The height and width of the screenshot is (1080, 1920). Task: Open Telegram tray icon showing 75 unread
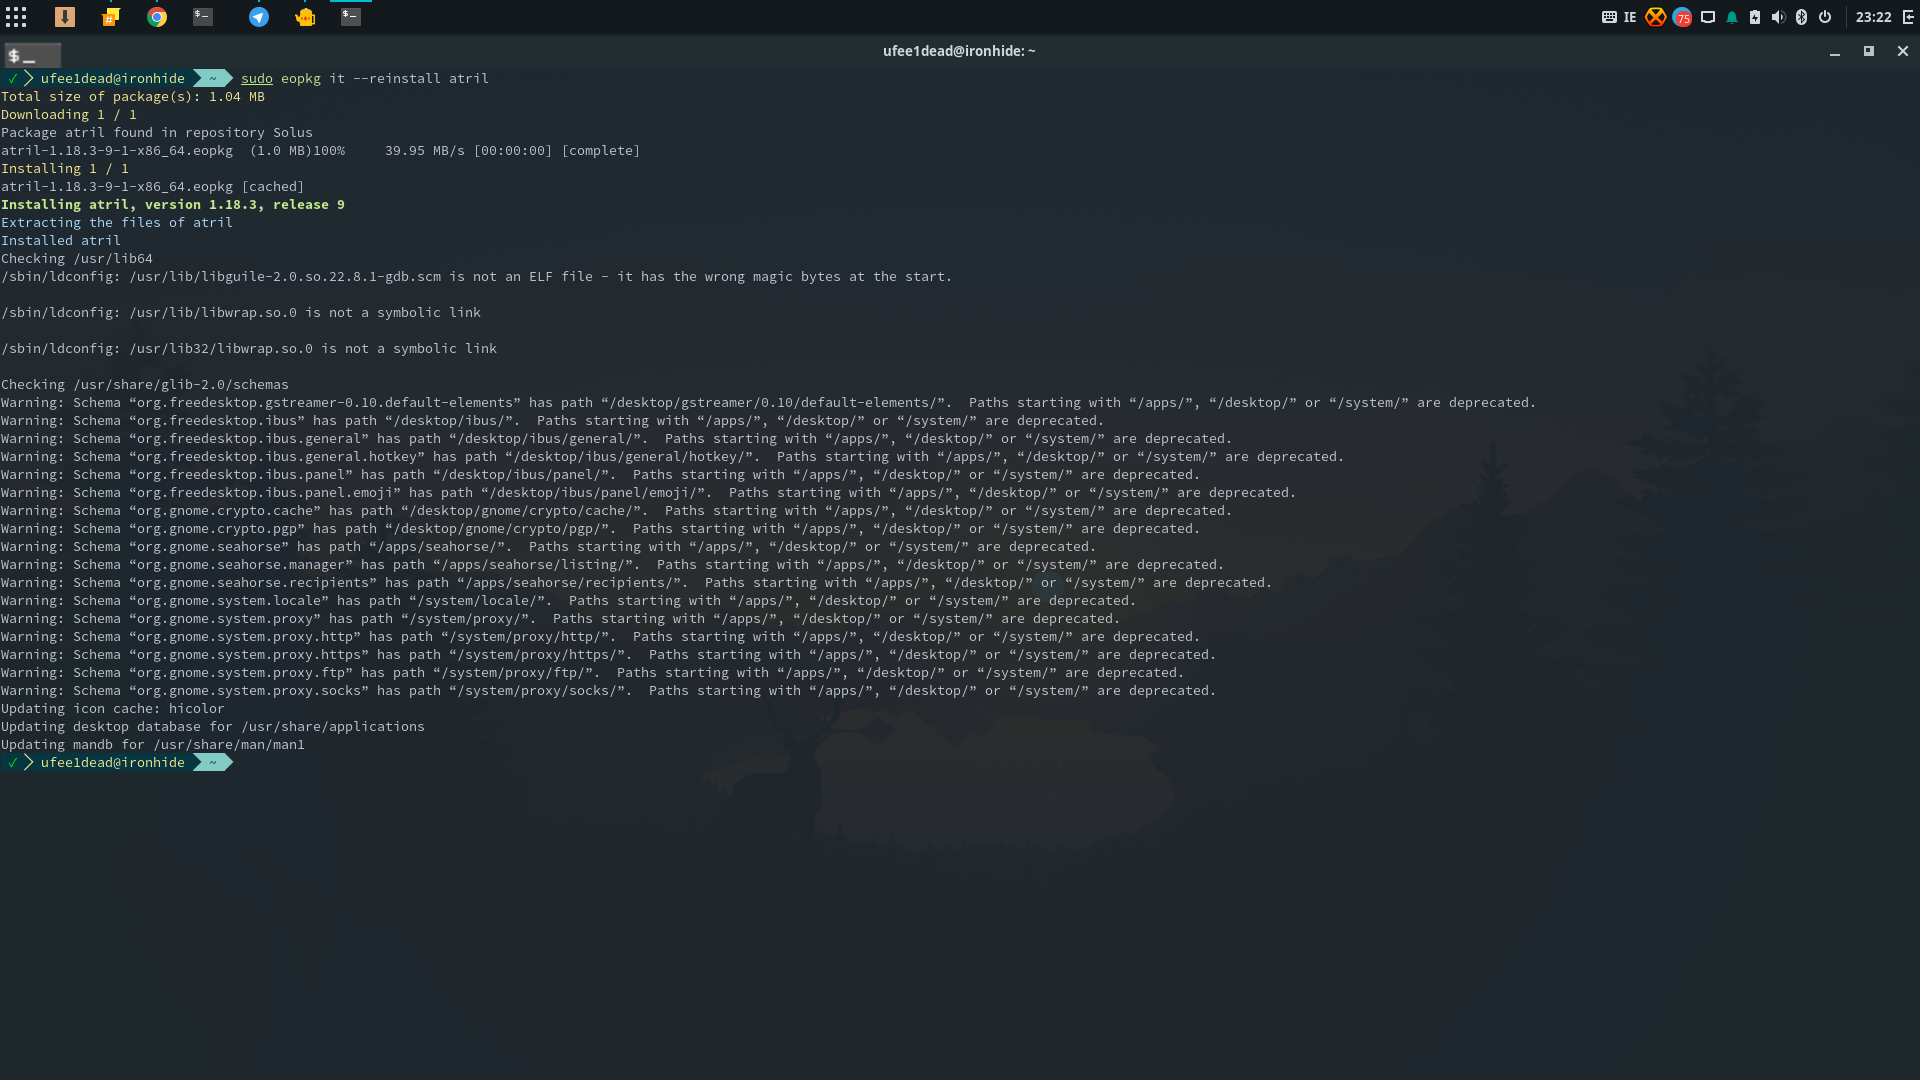(x=1682, y=17)
